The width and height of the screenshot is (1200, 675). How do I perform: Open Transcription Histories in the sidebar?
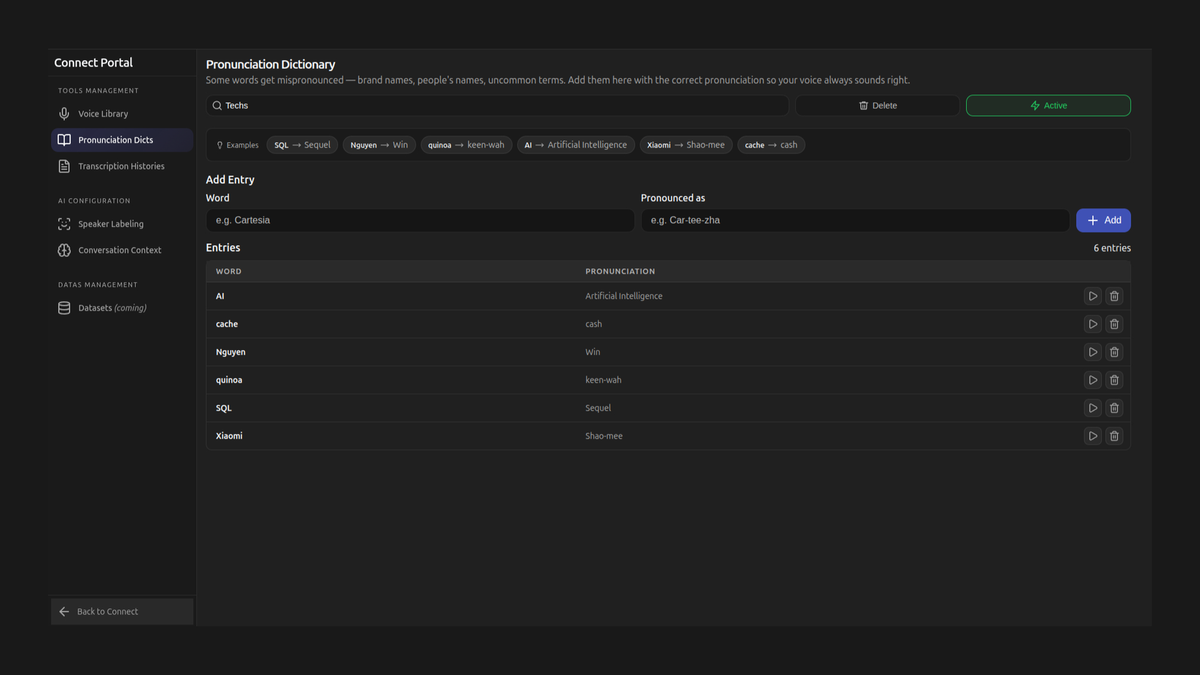pos(122,166)
